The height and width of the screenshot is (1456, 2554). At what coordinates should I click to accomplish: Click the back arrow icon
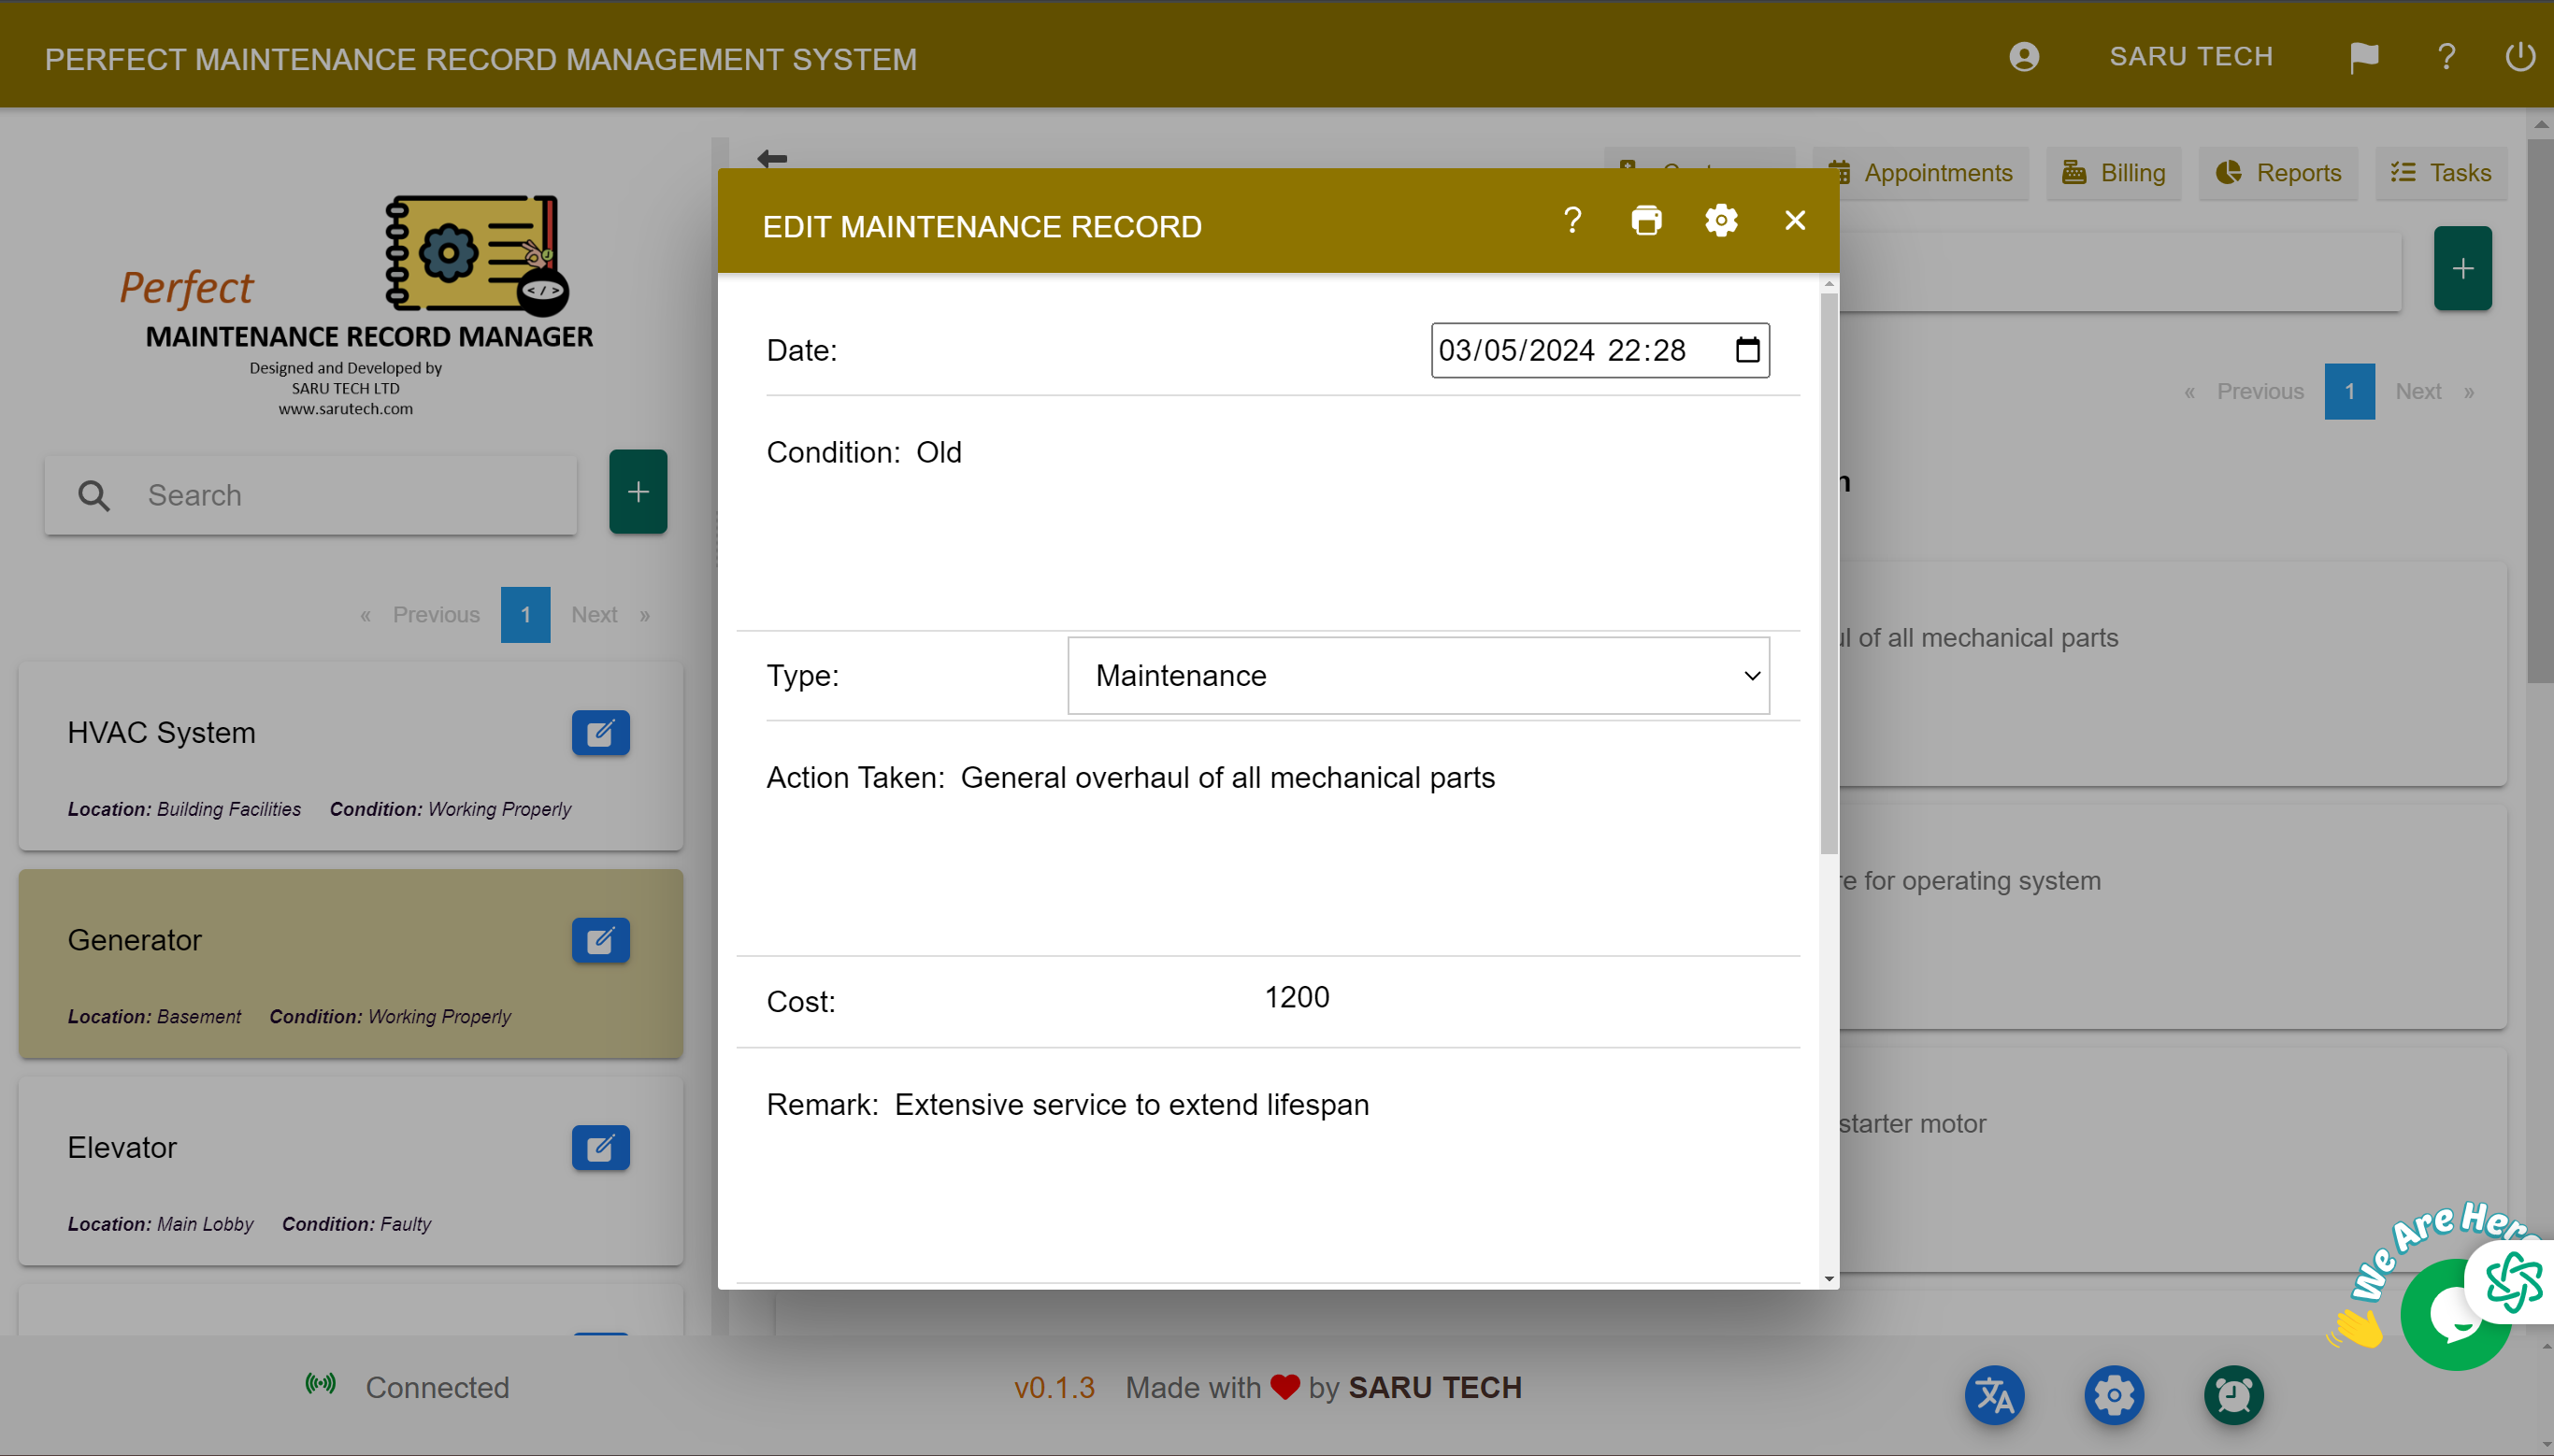coord(772,158)
